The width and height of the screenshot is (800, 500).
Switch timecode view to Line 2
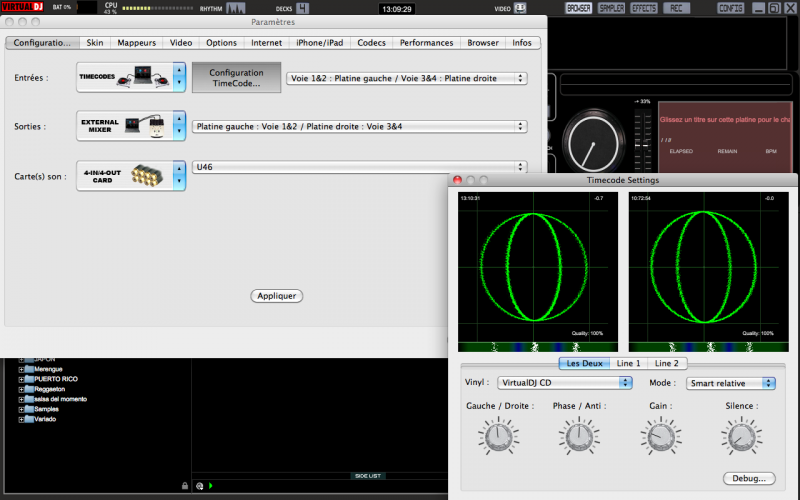(665, 363)
